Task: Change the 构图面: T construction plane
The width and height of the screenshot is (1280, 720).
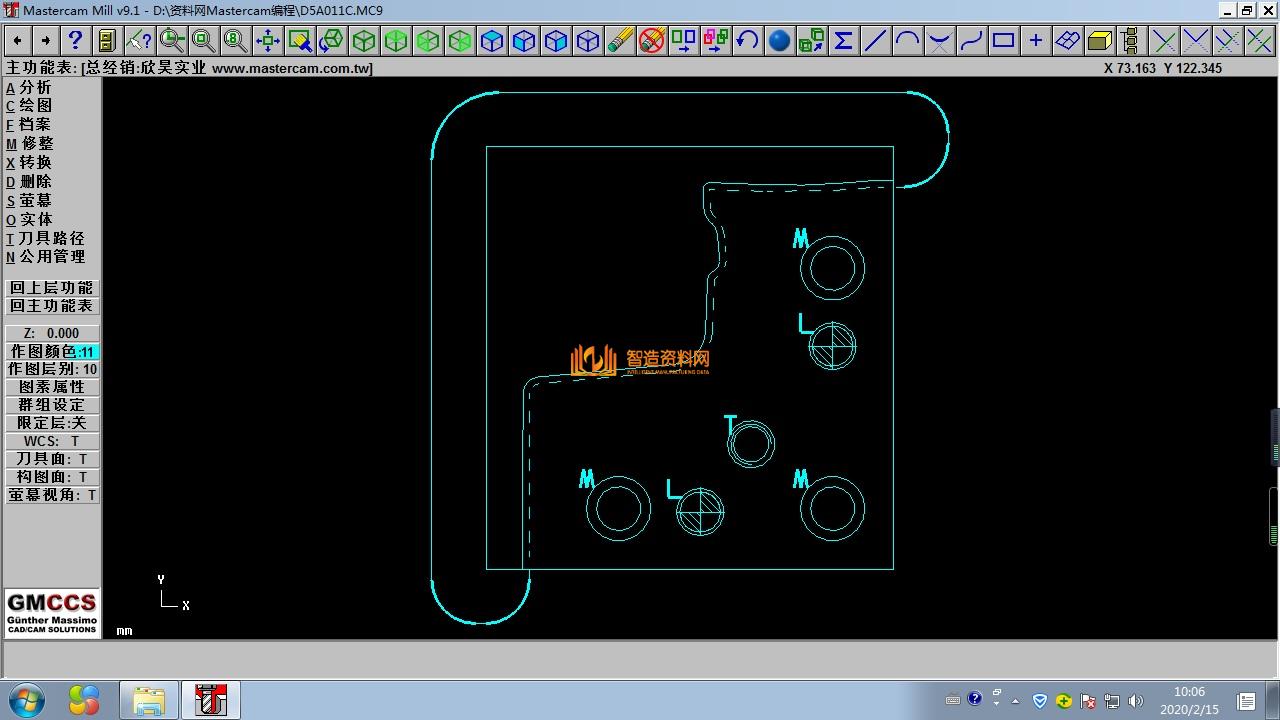Action: (52, 477)
